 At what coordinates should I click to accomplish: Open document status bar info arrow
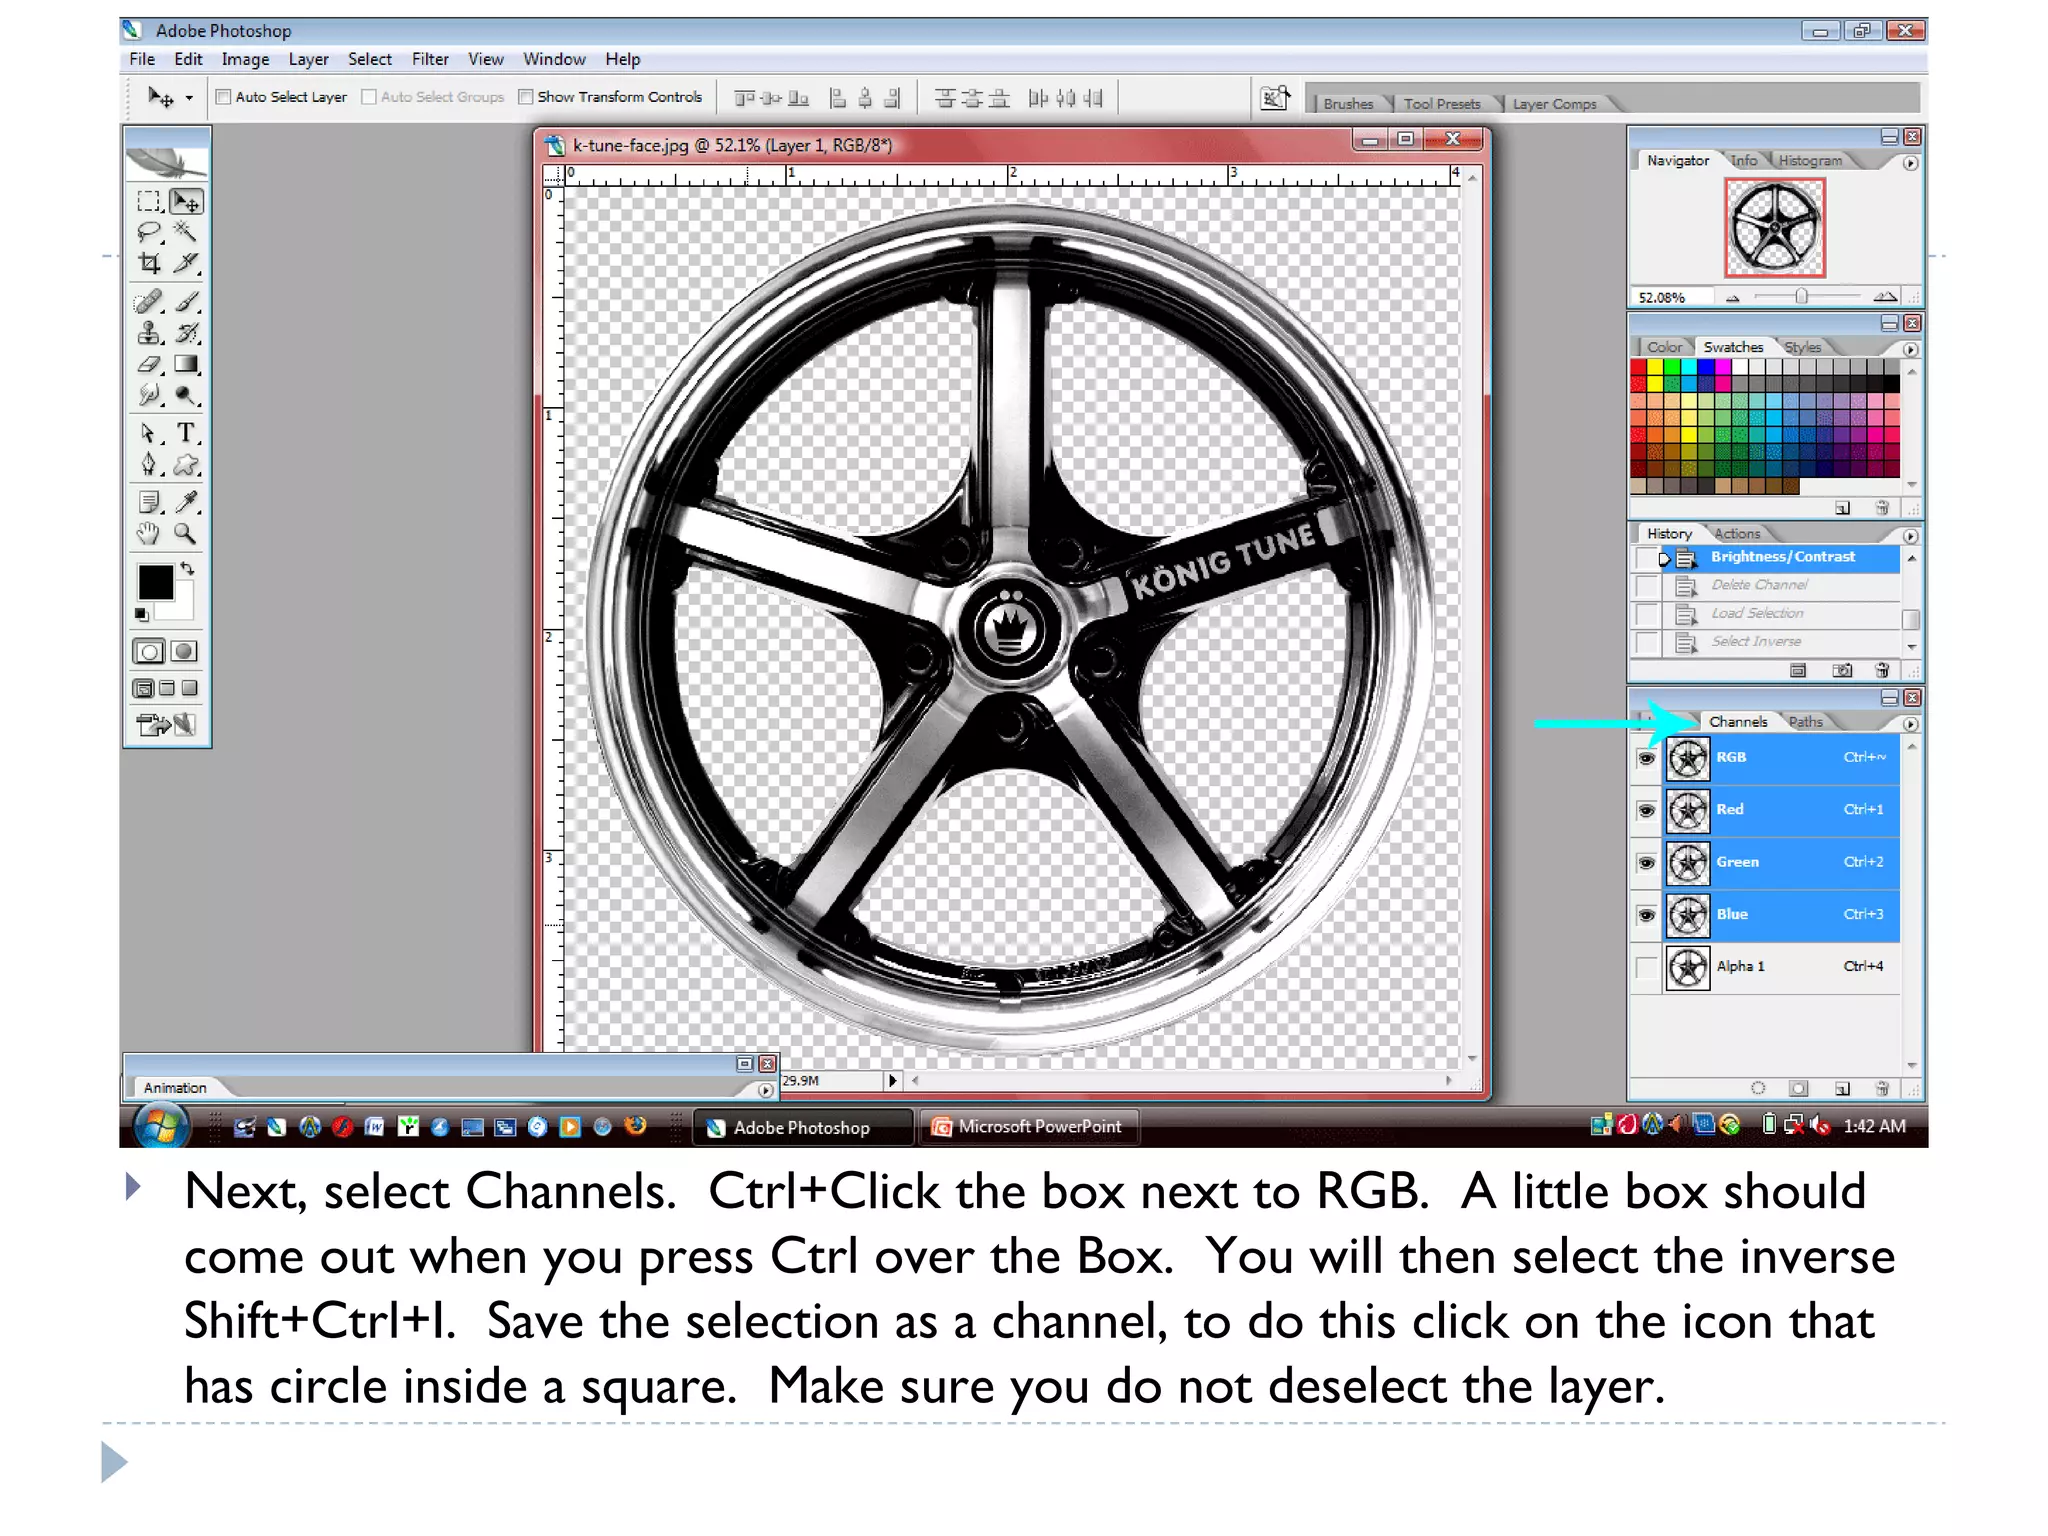click(892, 1081)
